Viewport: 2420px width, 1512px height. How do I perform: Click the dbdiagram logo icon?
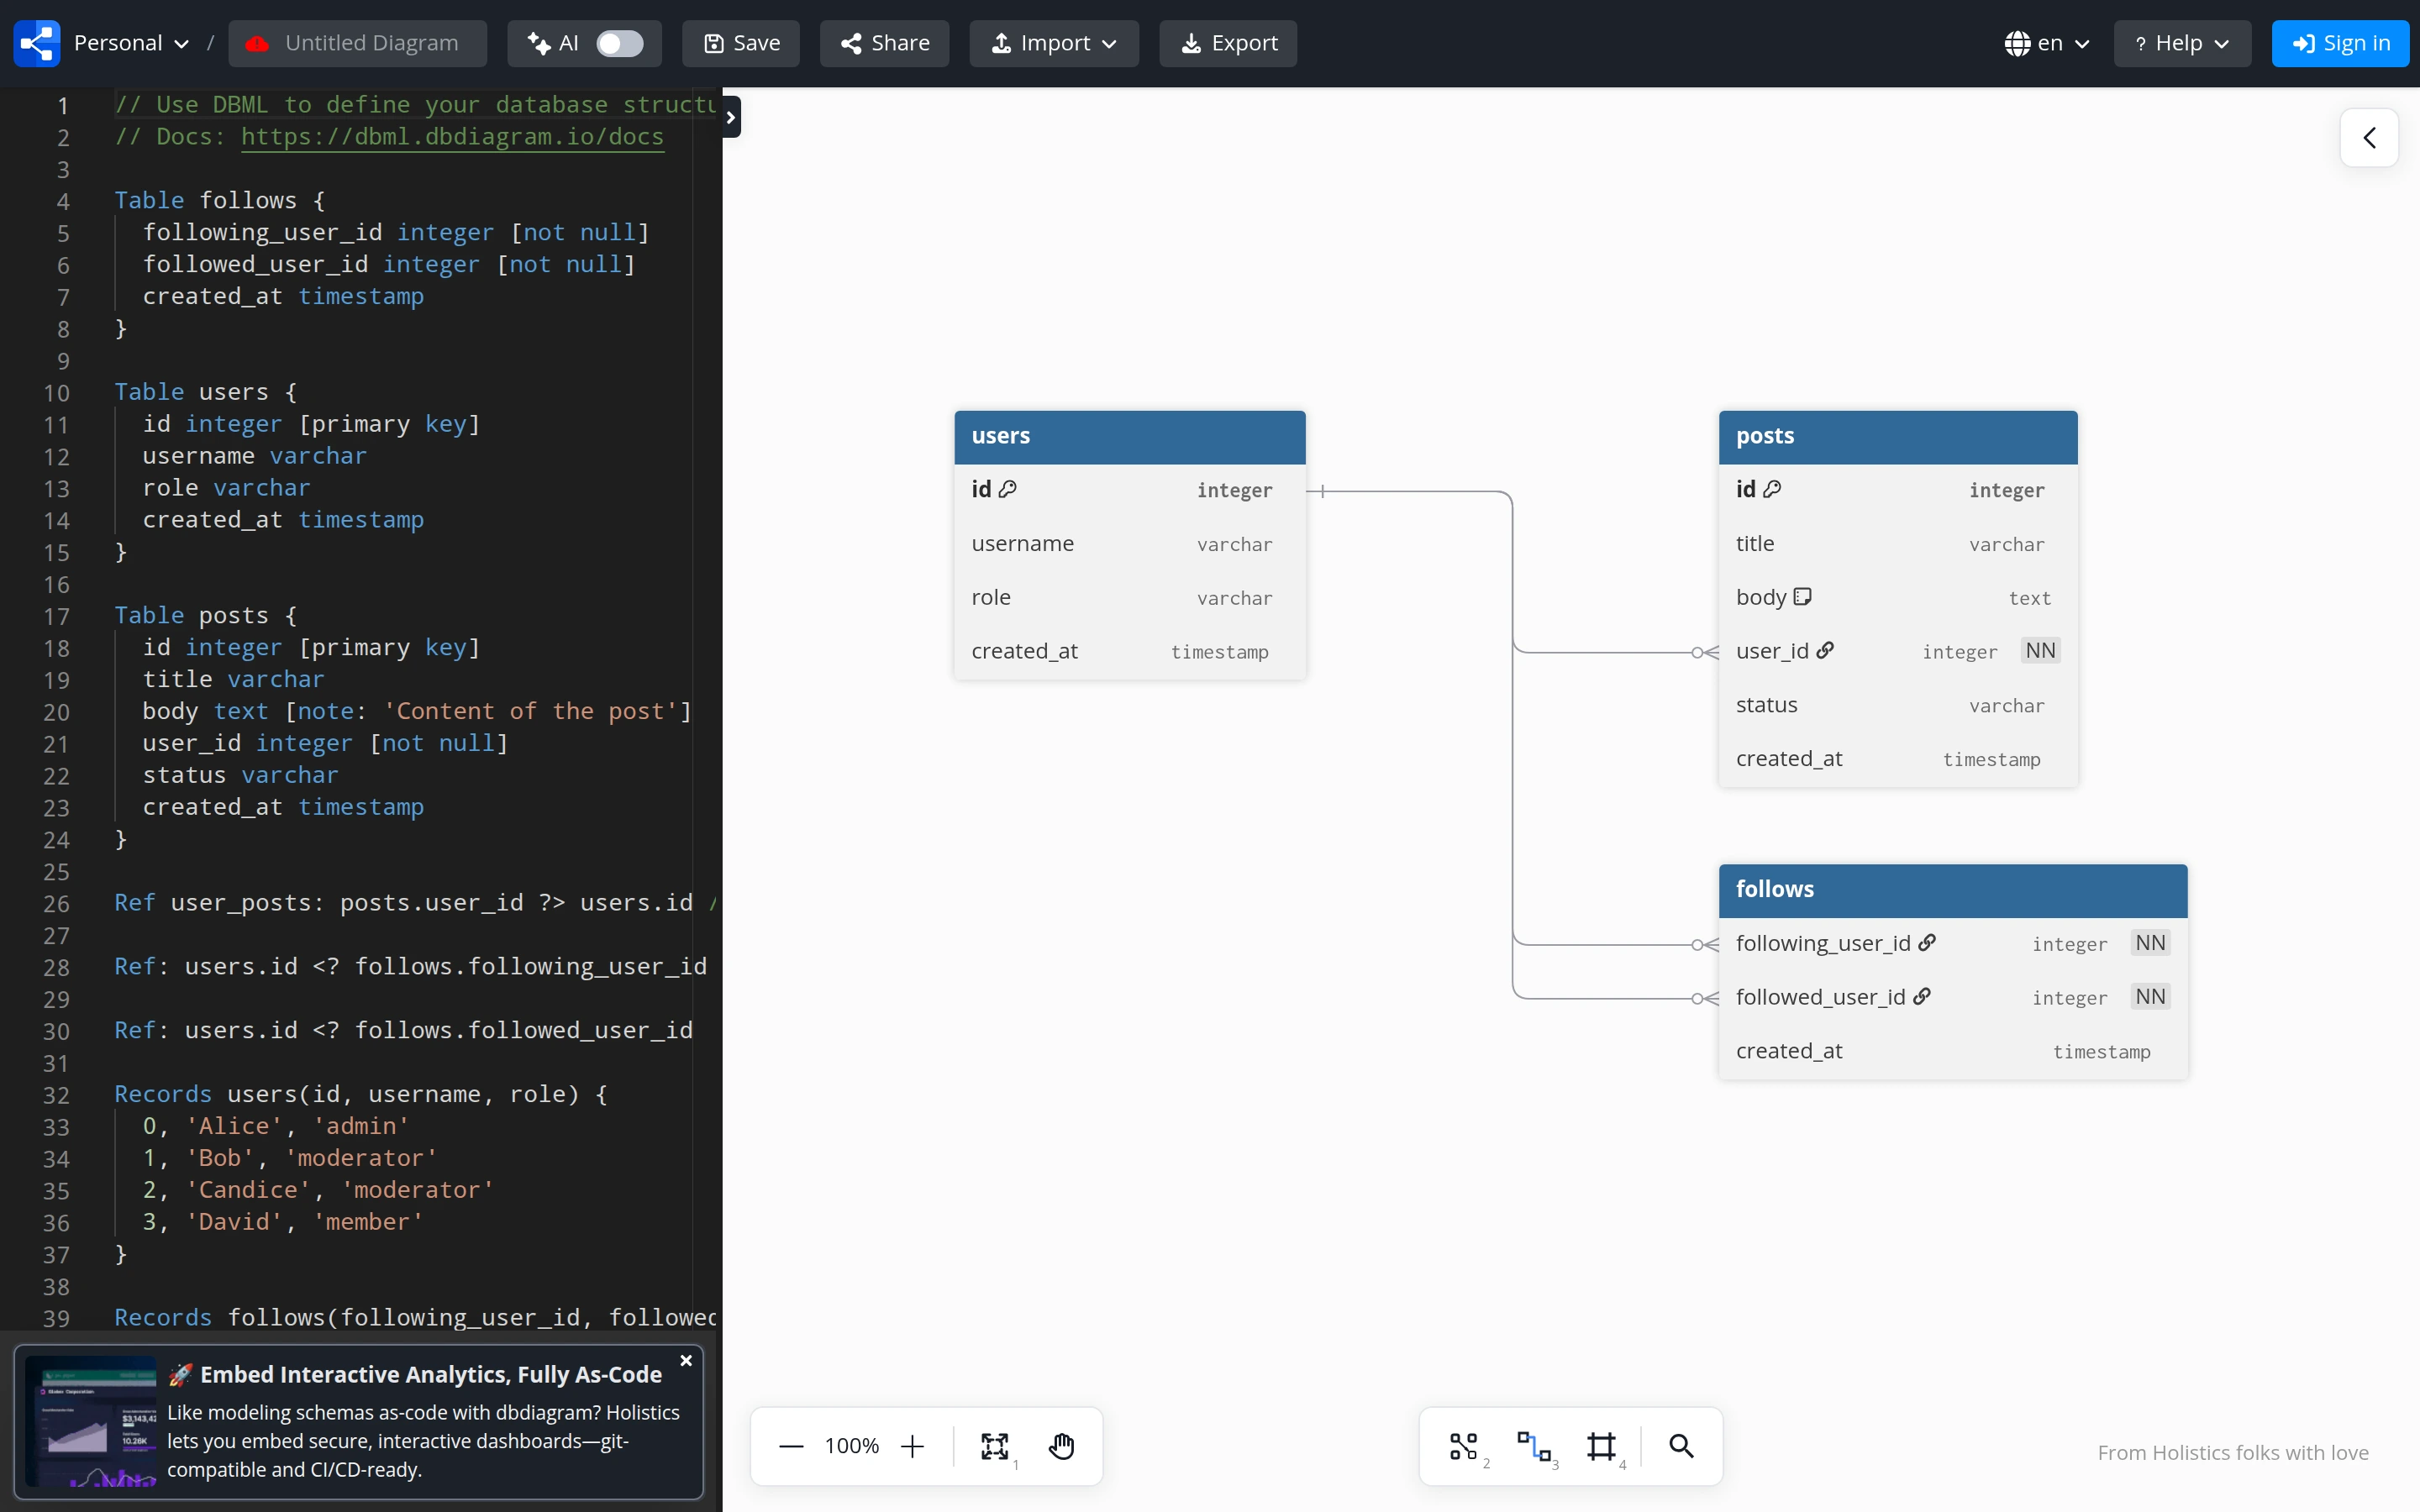tap(37, 43)
